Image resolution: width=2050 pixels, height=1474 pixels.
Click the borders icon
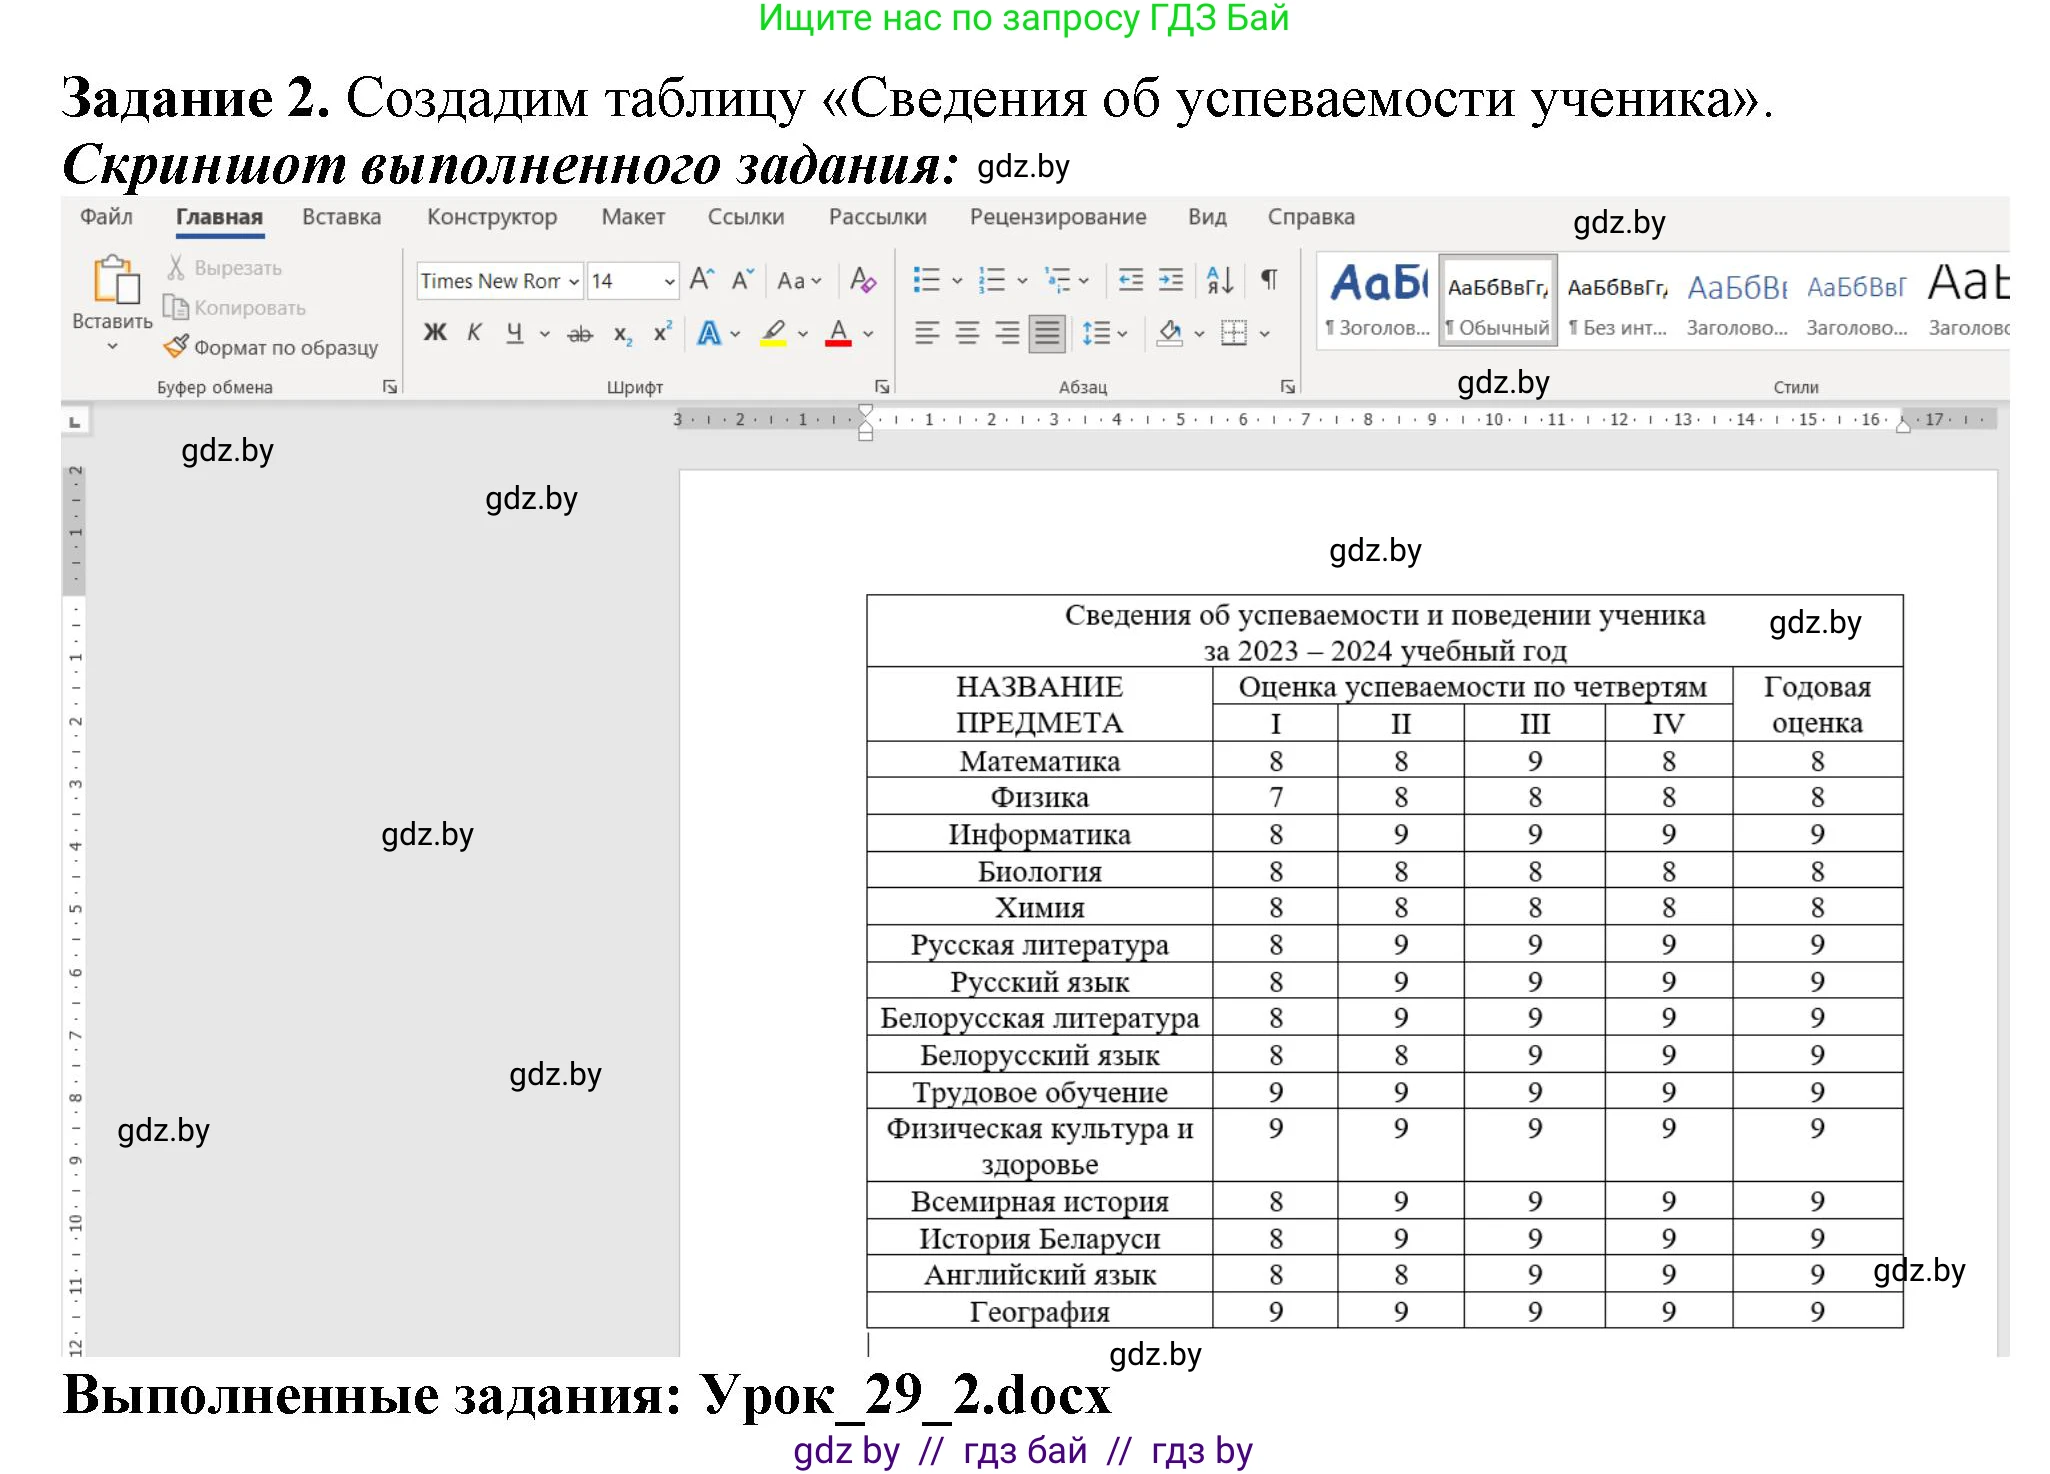point(1234,333)
